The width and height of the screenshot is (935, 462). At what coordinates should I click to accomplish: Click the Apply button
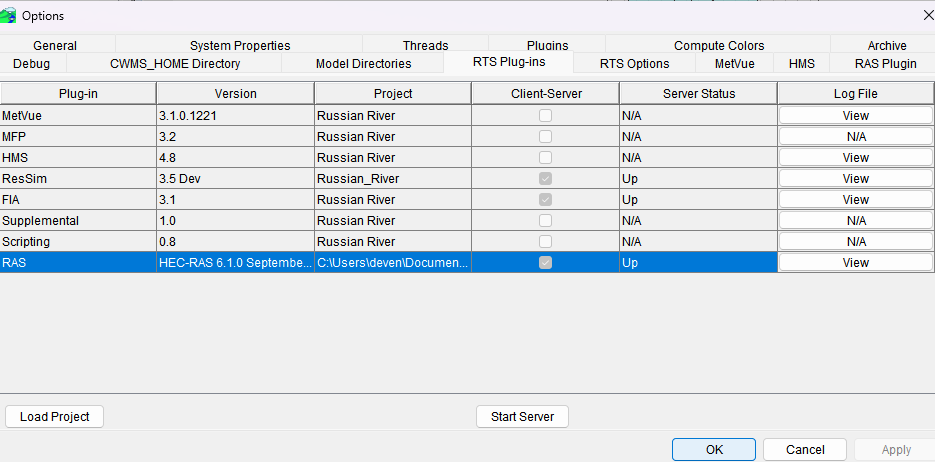pos(896,449)
